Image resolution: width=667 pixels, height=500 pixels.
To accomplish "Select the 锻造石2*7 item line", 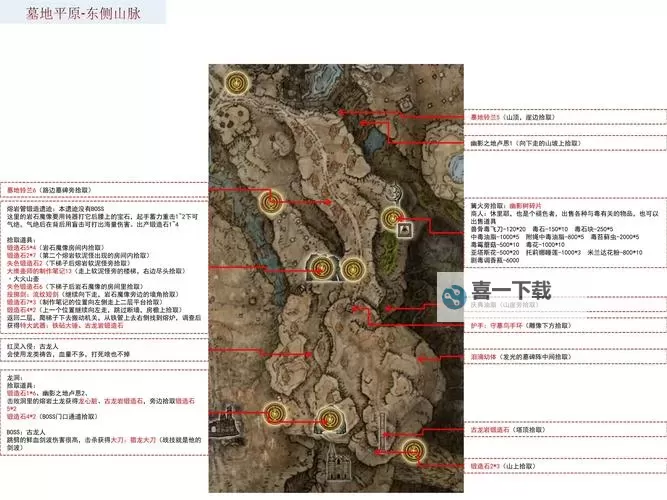I will click(x=78, y=255).
